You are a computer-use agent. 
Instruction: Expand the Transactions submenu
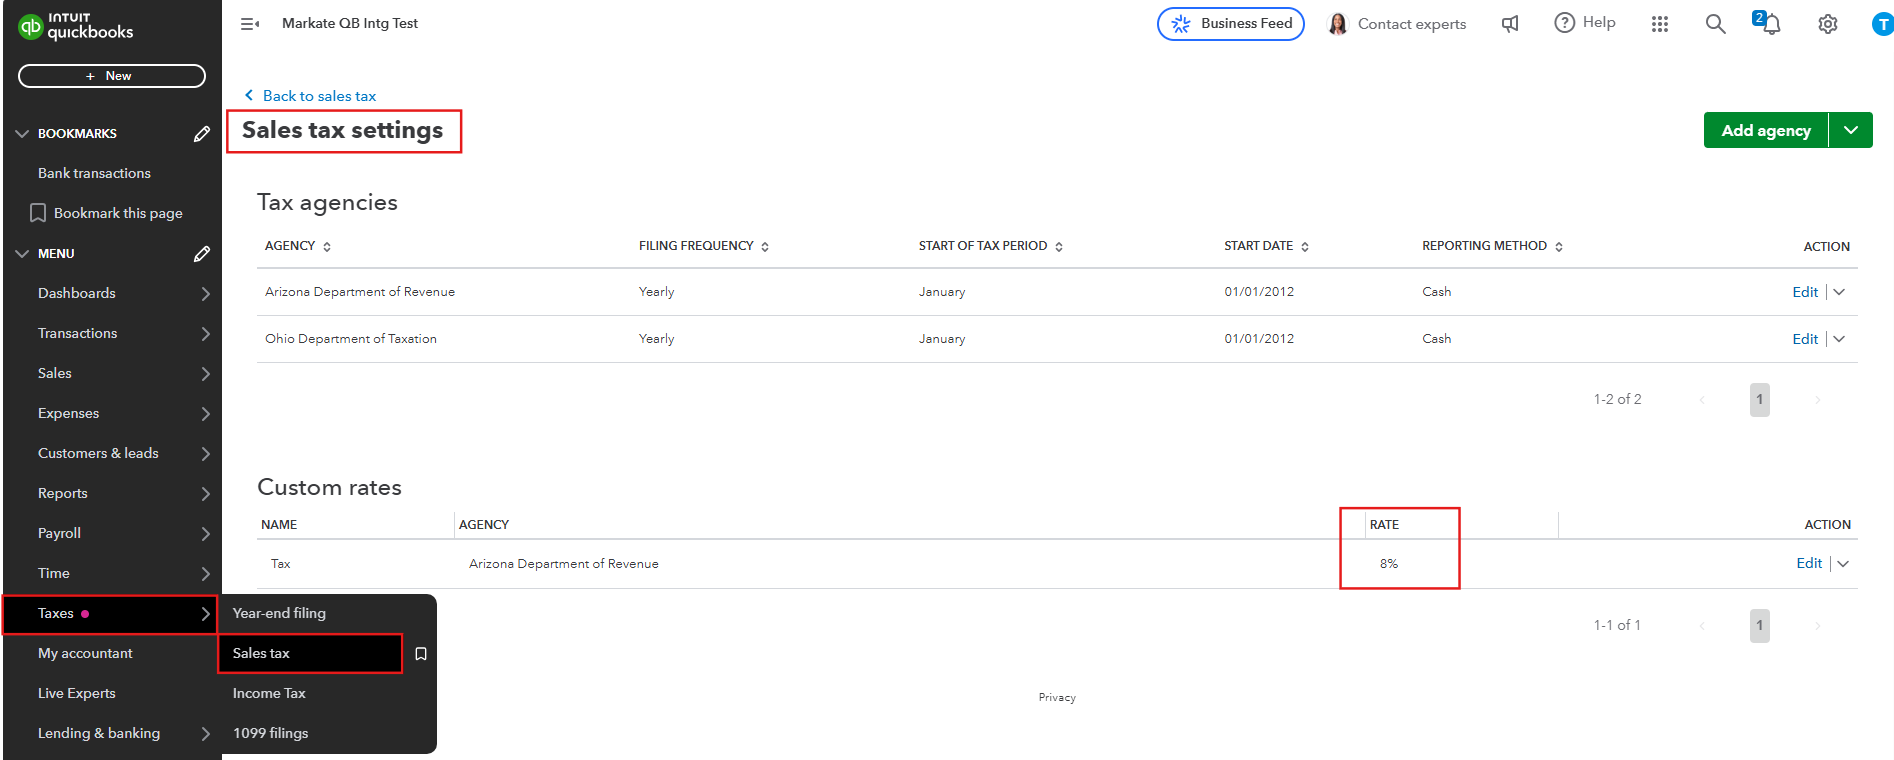coord(205,333)
